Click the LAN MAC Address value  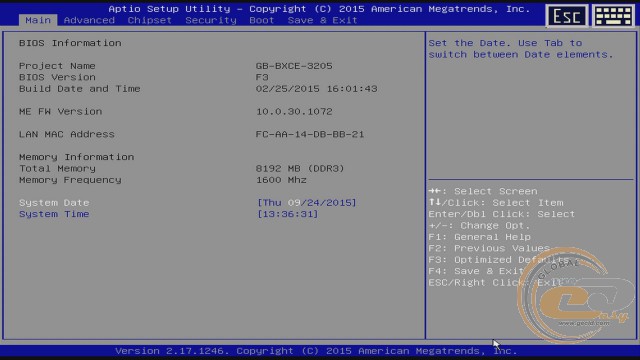(x=310, y=134)
